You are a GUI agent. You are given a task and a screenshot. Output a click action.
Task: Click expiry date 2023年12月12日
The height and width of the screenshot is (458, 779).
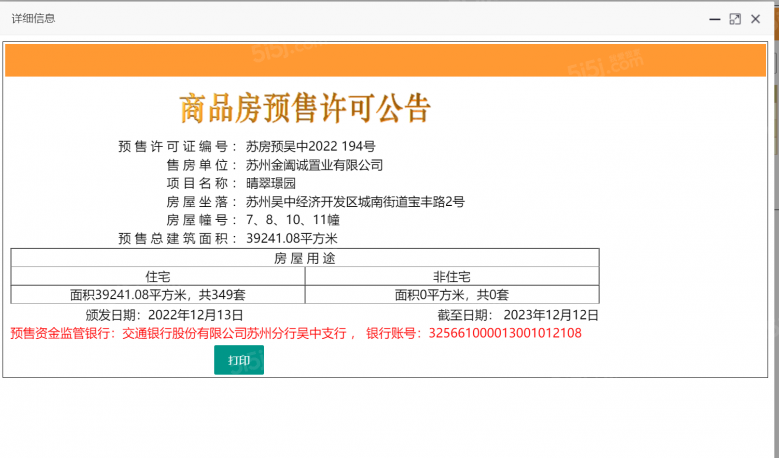pyautogui.click(x=550, y=315)
